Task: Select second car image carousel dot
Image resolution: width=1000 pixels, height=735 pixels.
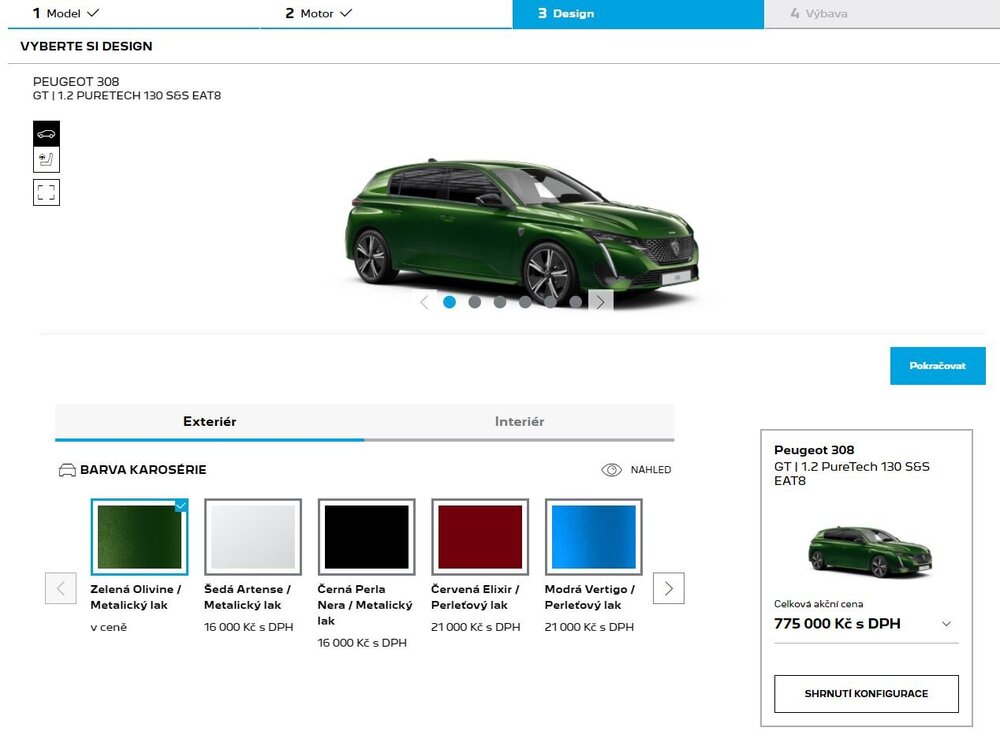Action: coord(474,302)
